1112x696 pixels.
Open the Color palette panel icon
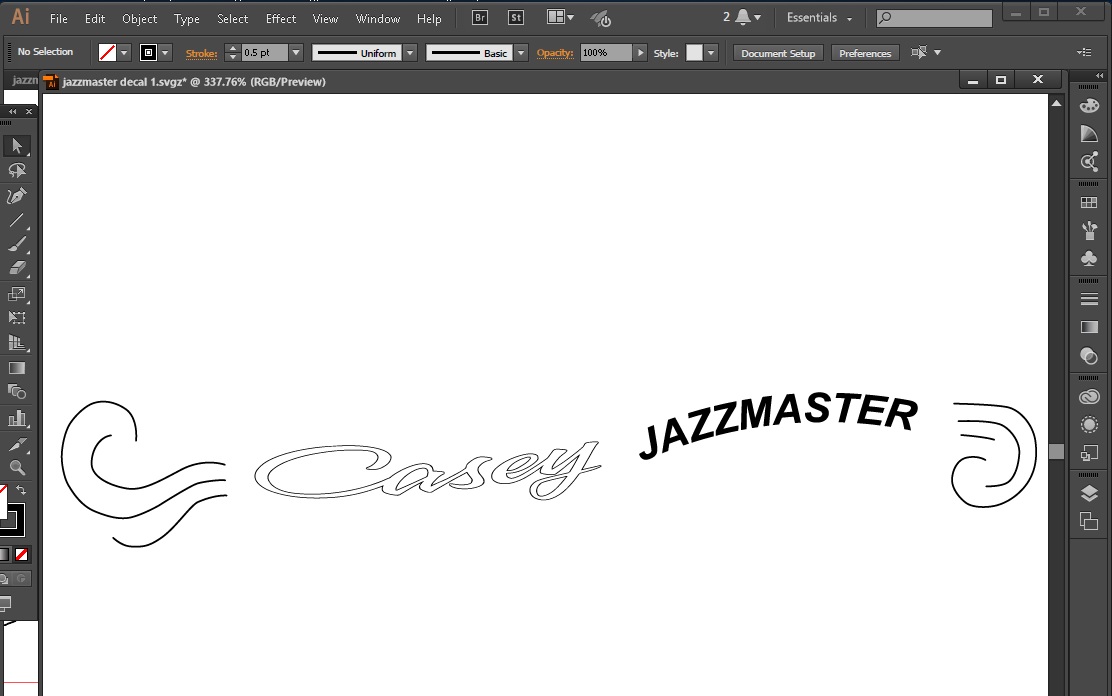[1089, 106]
